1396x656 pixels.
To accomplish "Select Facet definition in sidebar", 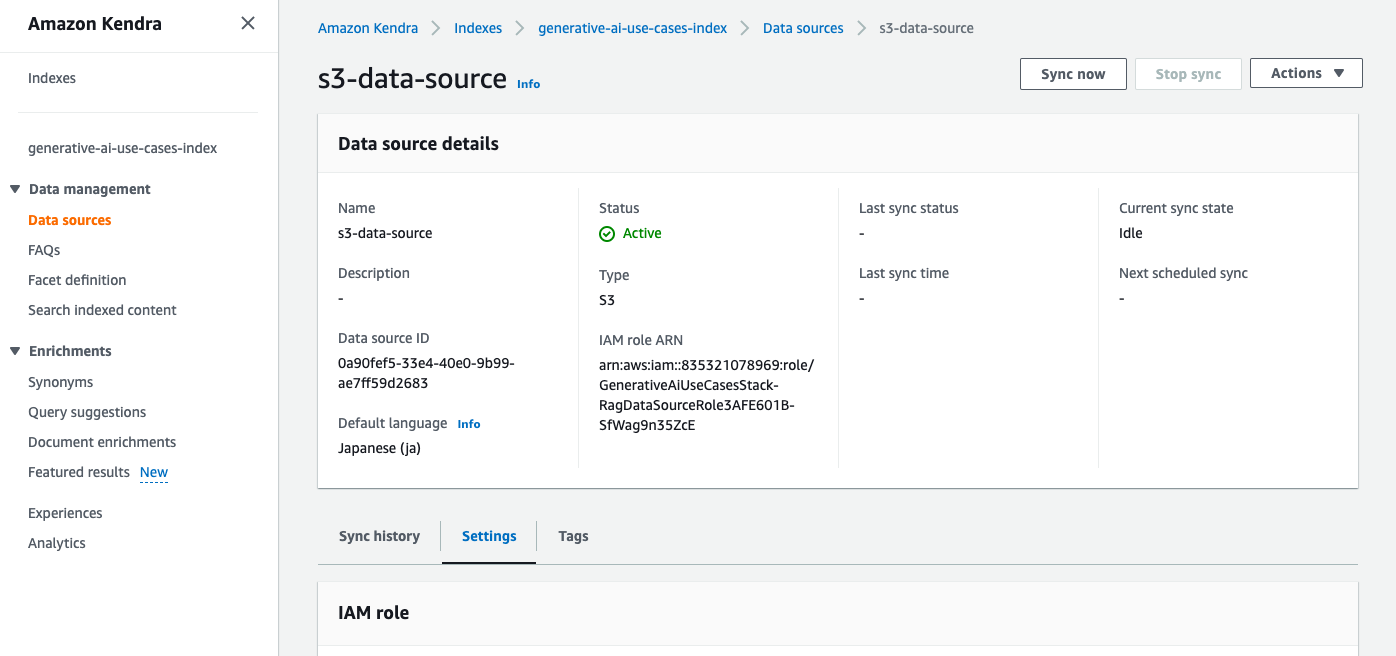I will pyautogui.click(x=77, y=280).
